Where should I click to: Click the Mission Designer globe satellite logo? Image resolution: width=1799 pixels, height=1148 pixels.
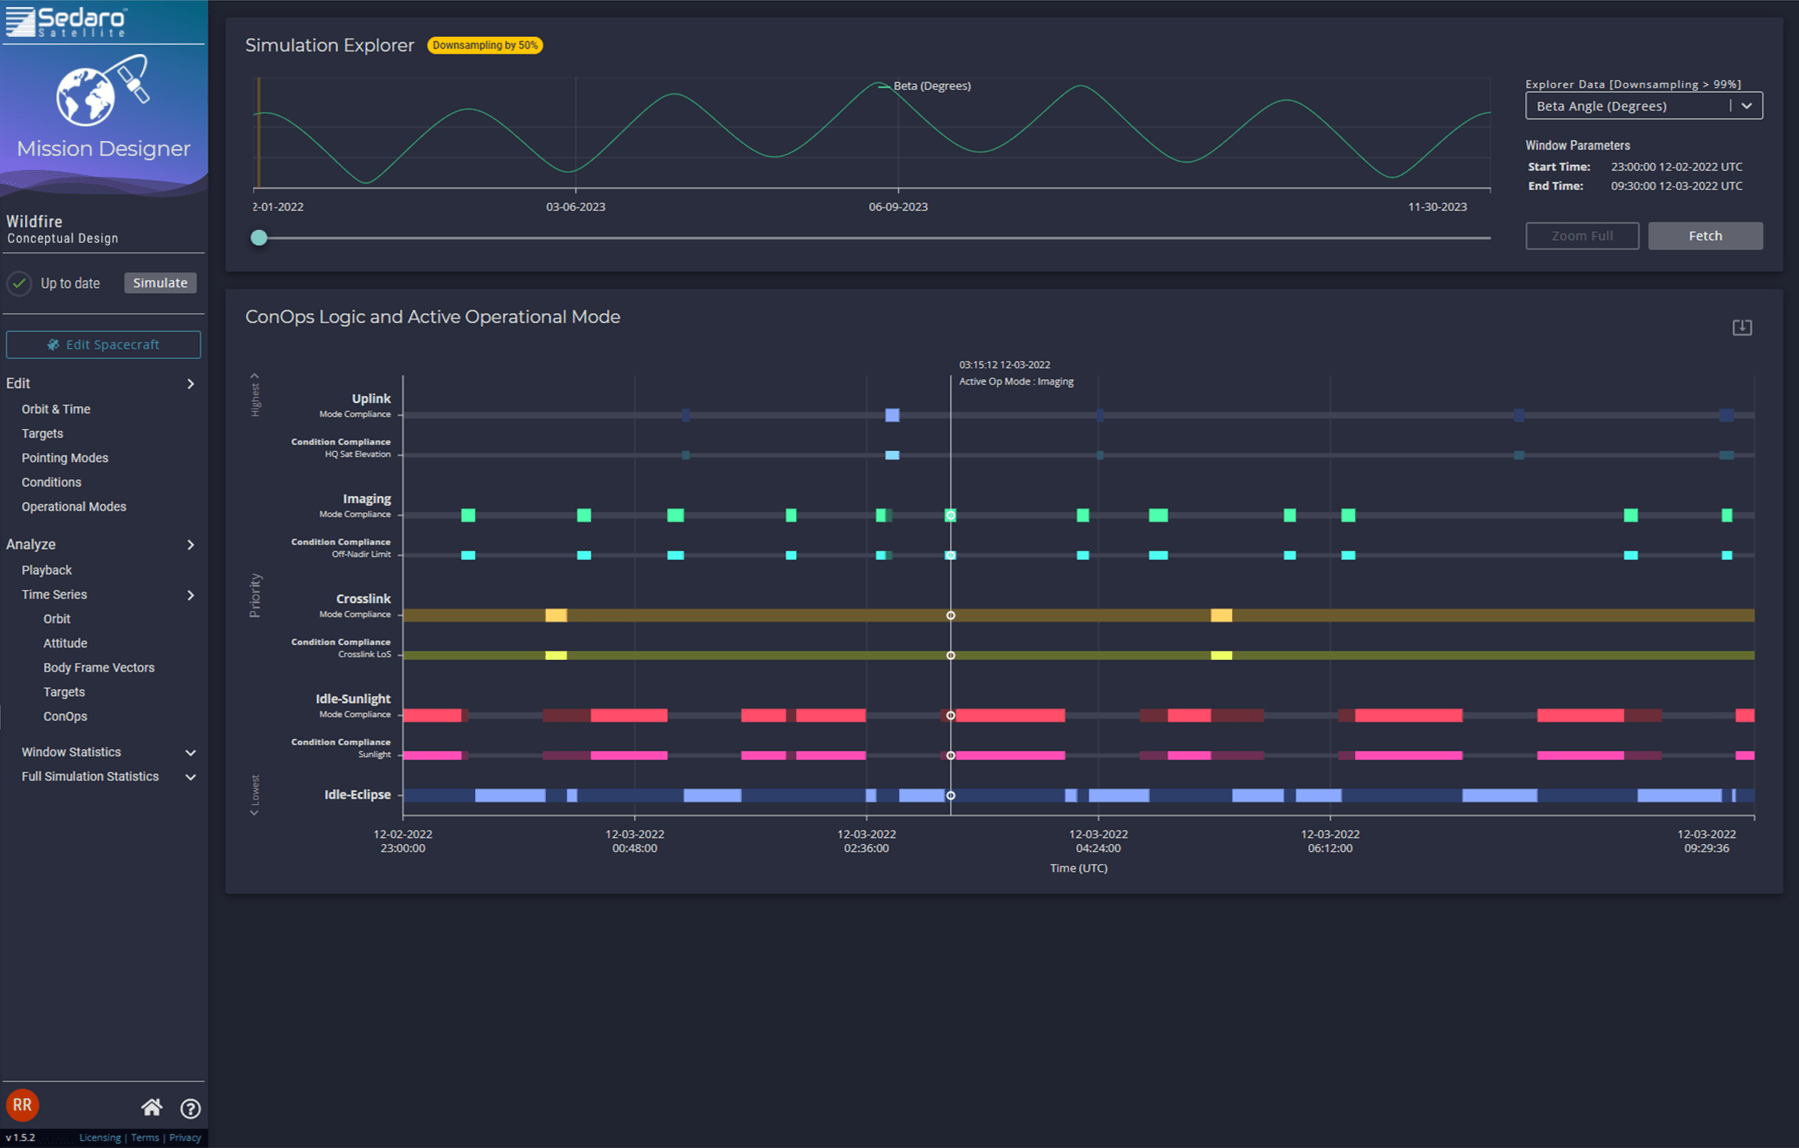(102, 91)
